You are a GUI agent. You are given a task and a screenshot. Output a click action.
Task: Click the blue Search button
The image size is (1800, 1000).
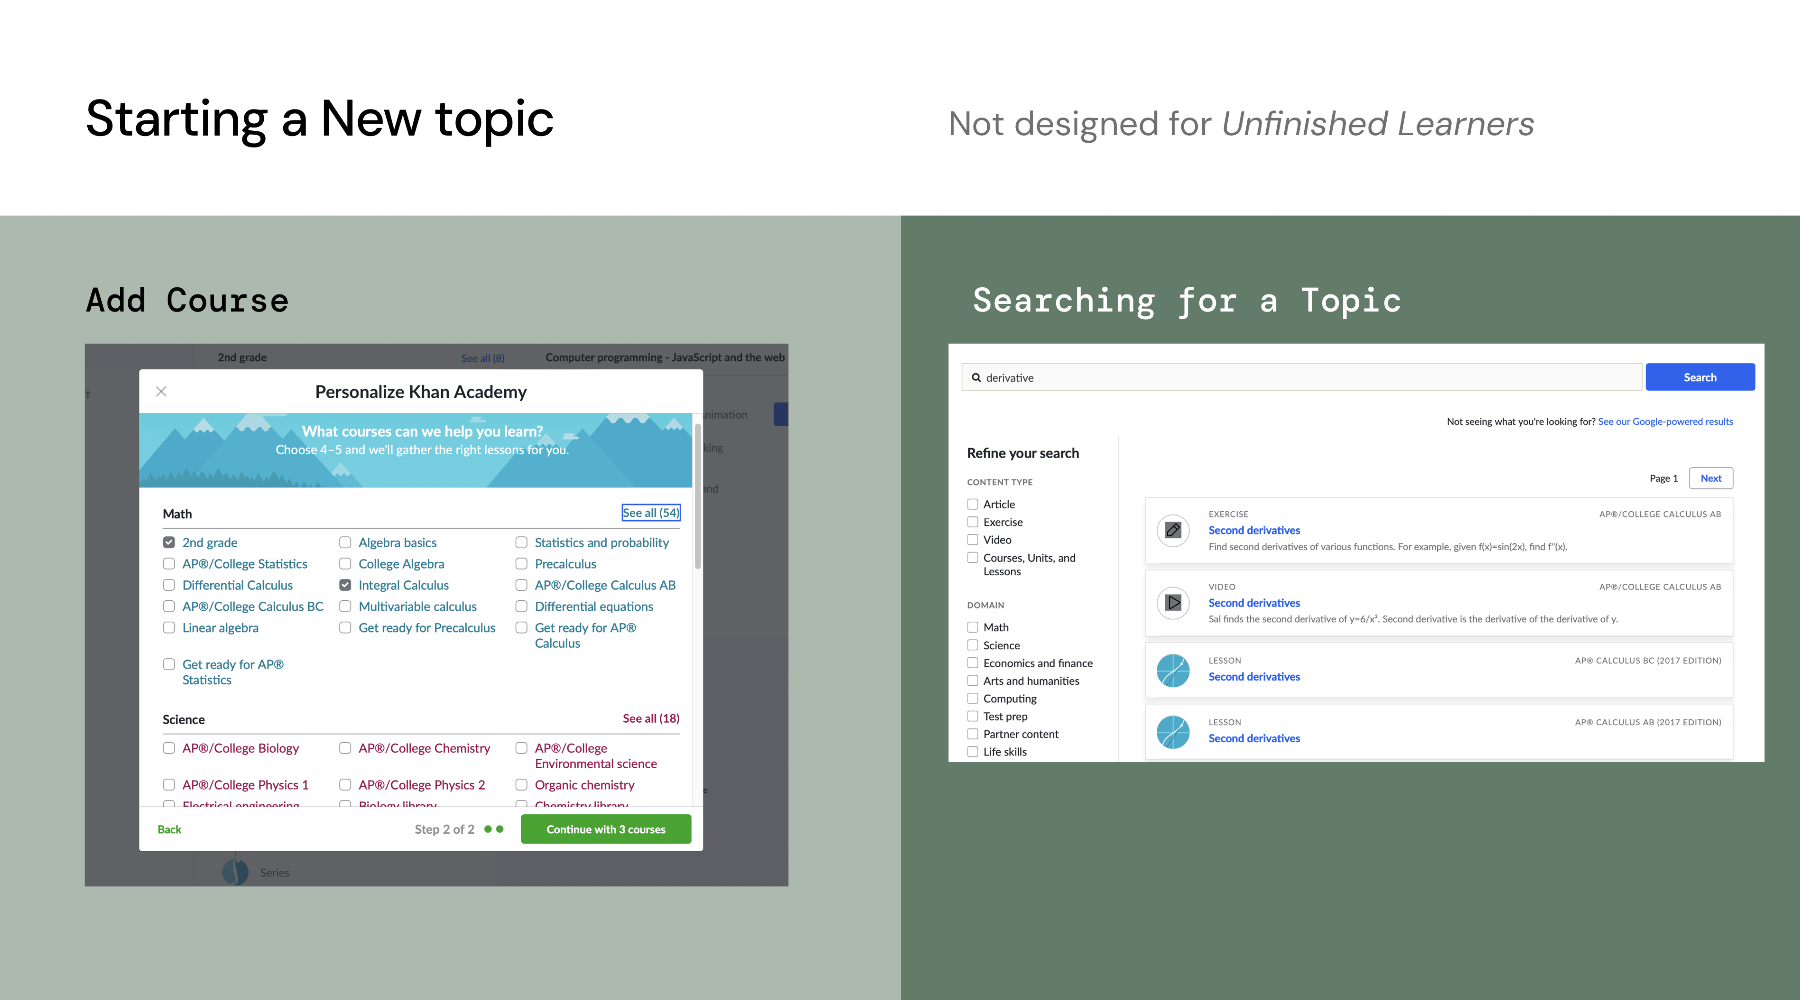click(1700, 377)
